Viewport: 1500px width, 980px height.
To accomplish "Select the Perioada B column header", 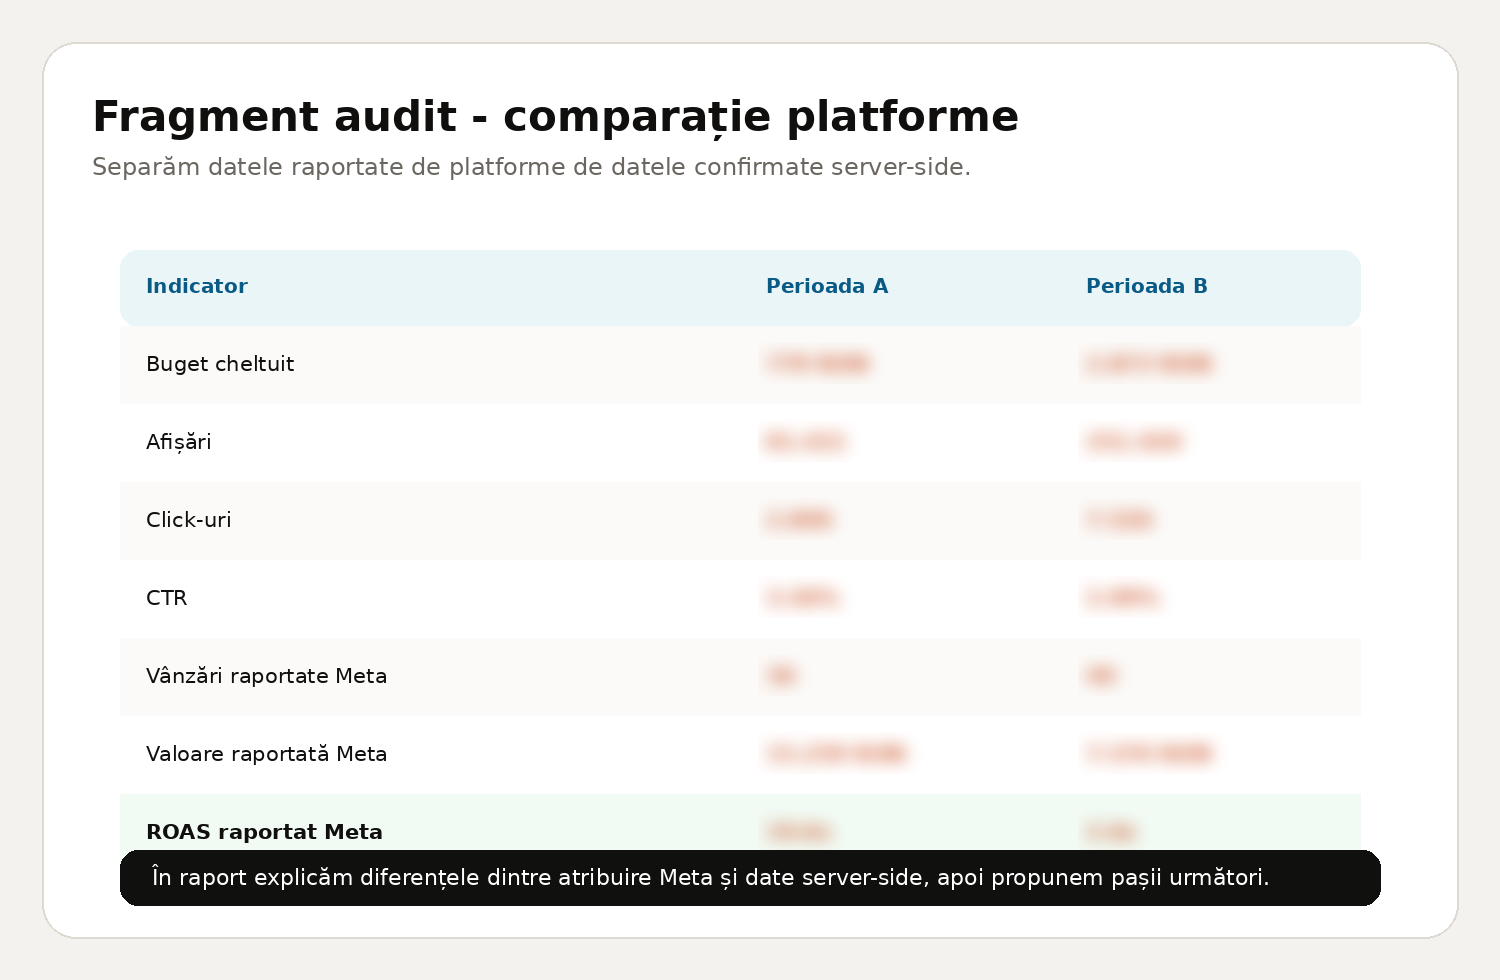I will (x=1147, y=286).
